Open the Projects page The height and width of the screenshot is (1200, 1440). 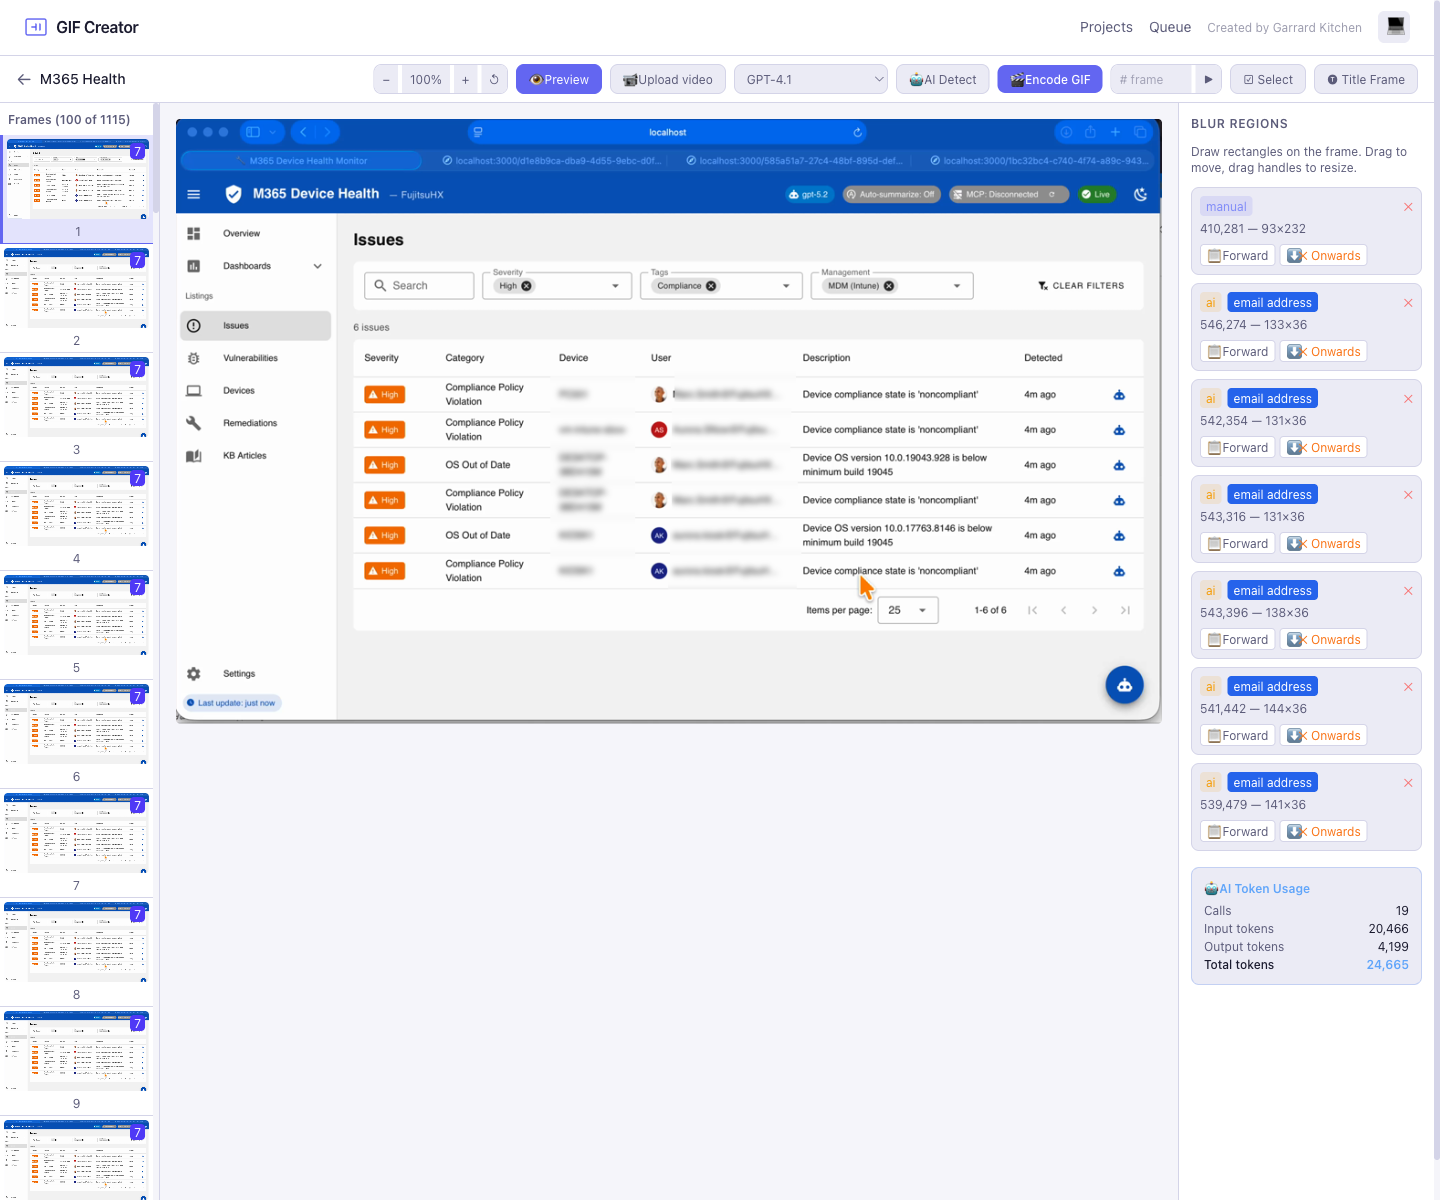(x=1106, y=28)
